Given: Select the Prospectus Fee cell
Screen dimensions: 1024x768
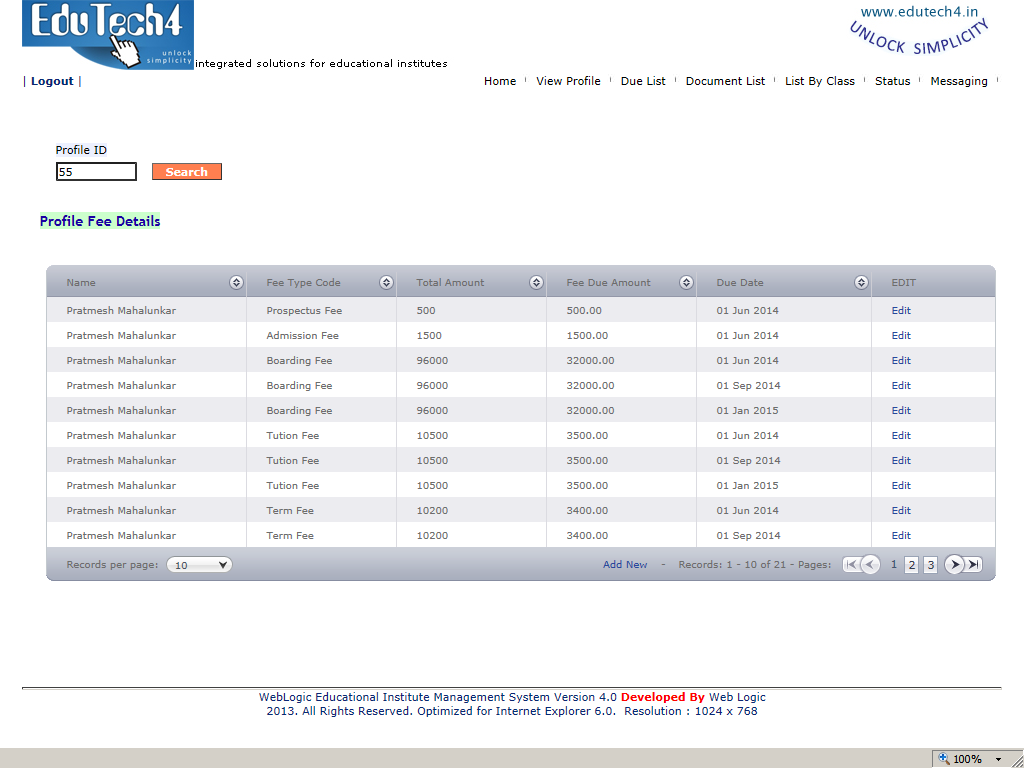Looking at the screenshot, I should [x=304, y=310].
